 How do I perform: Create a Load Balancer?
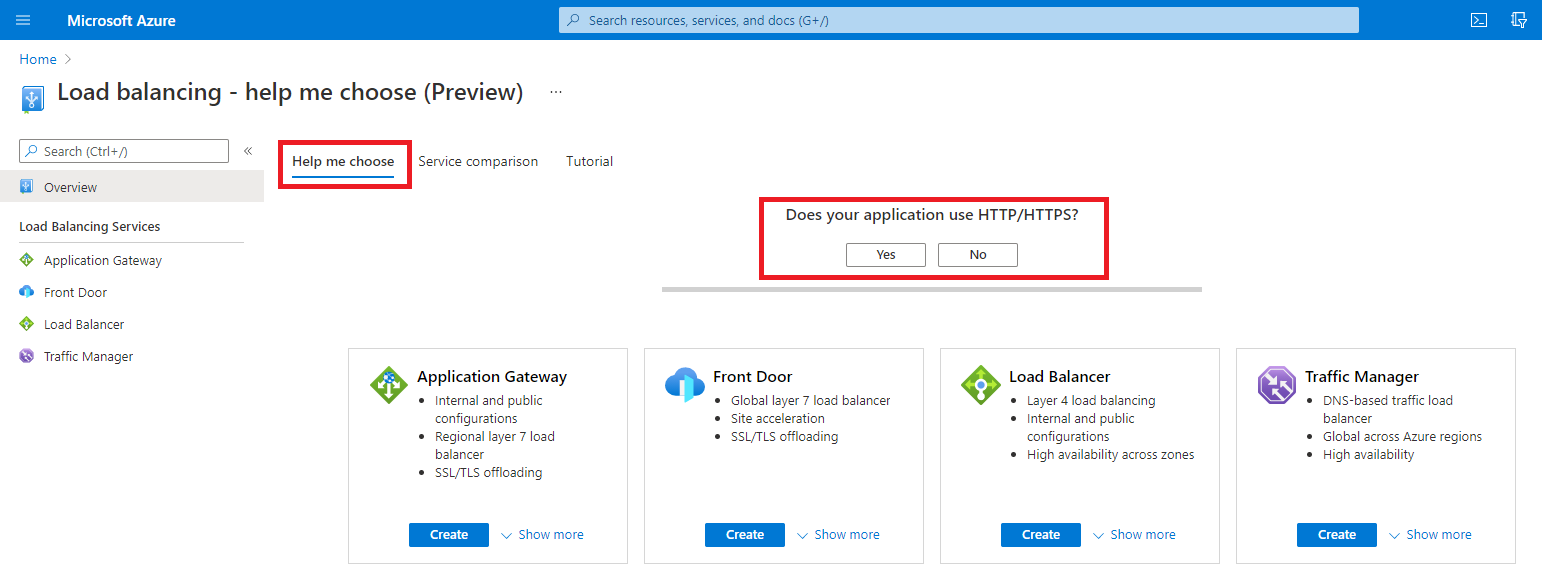click(1041, 535)
